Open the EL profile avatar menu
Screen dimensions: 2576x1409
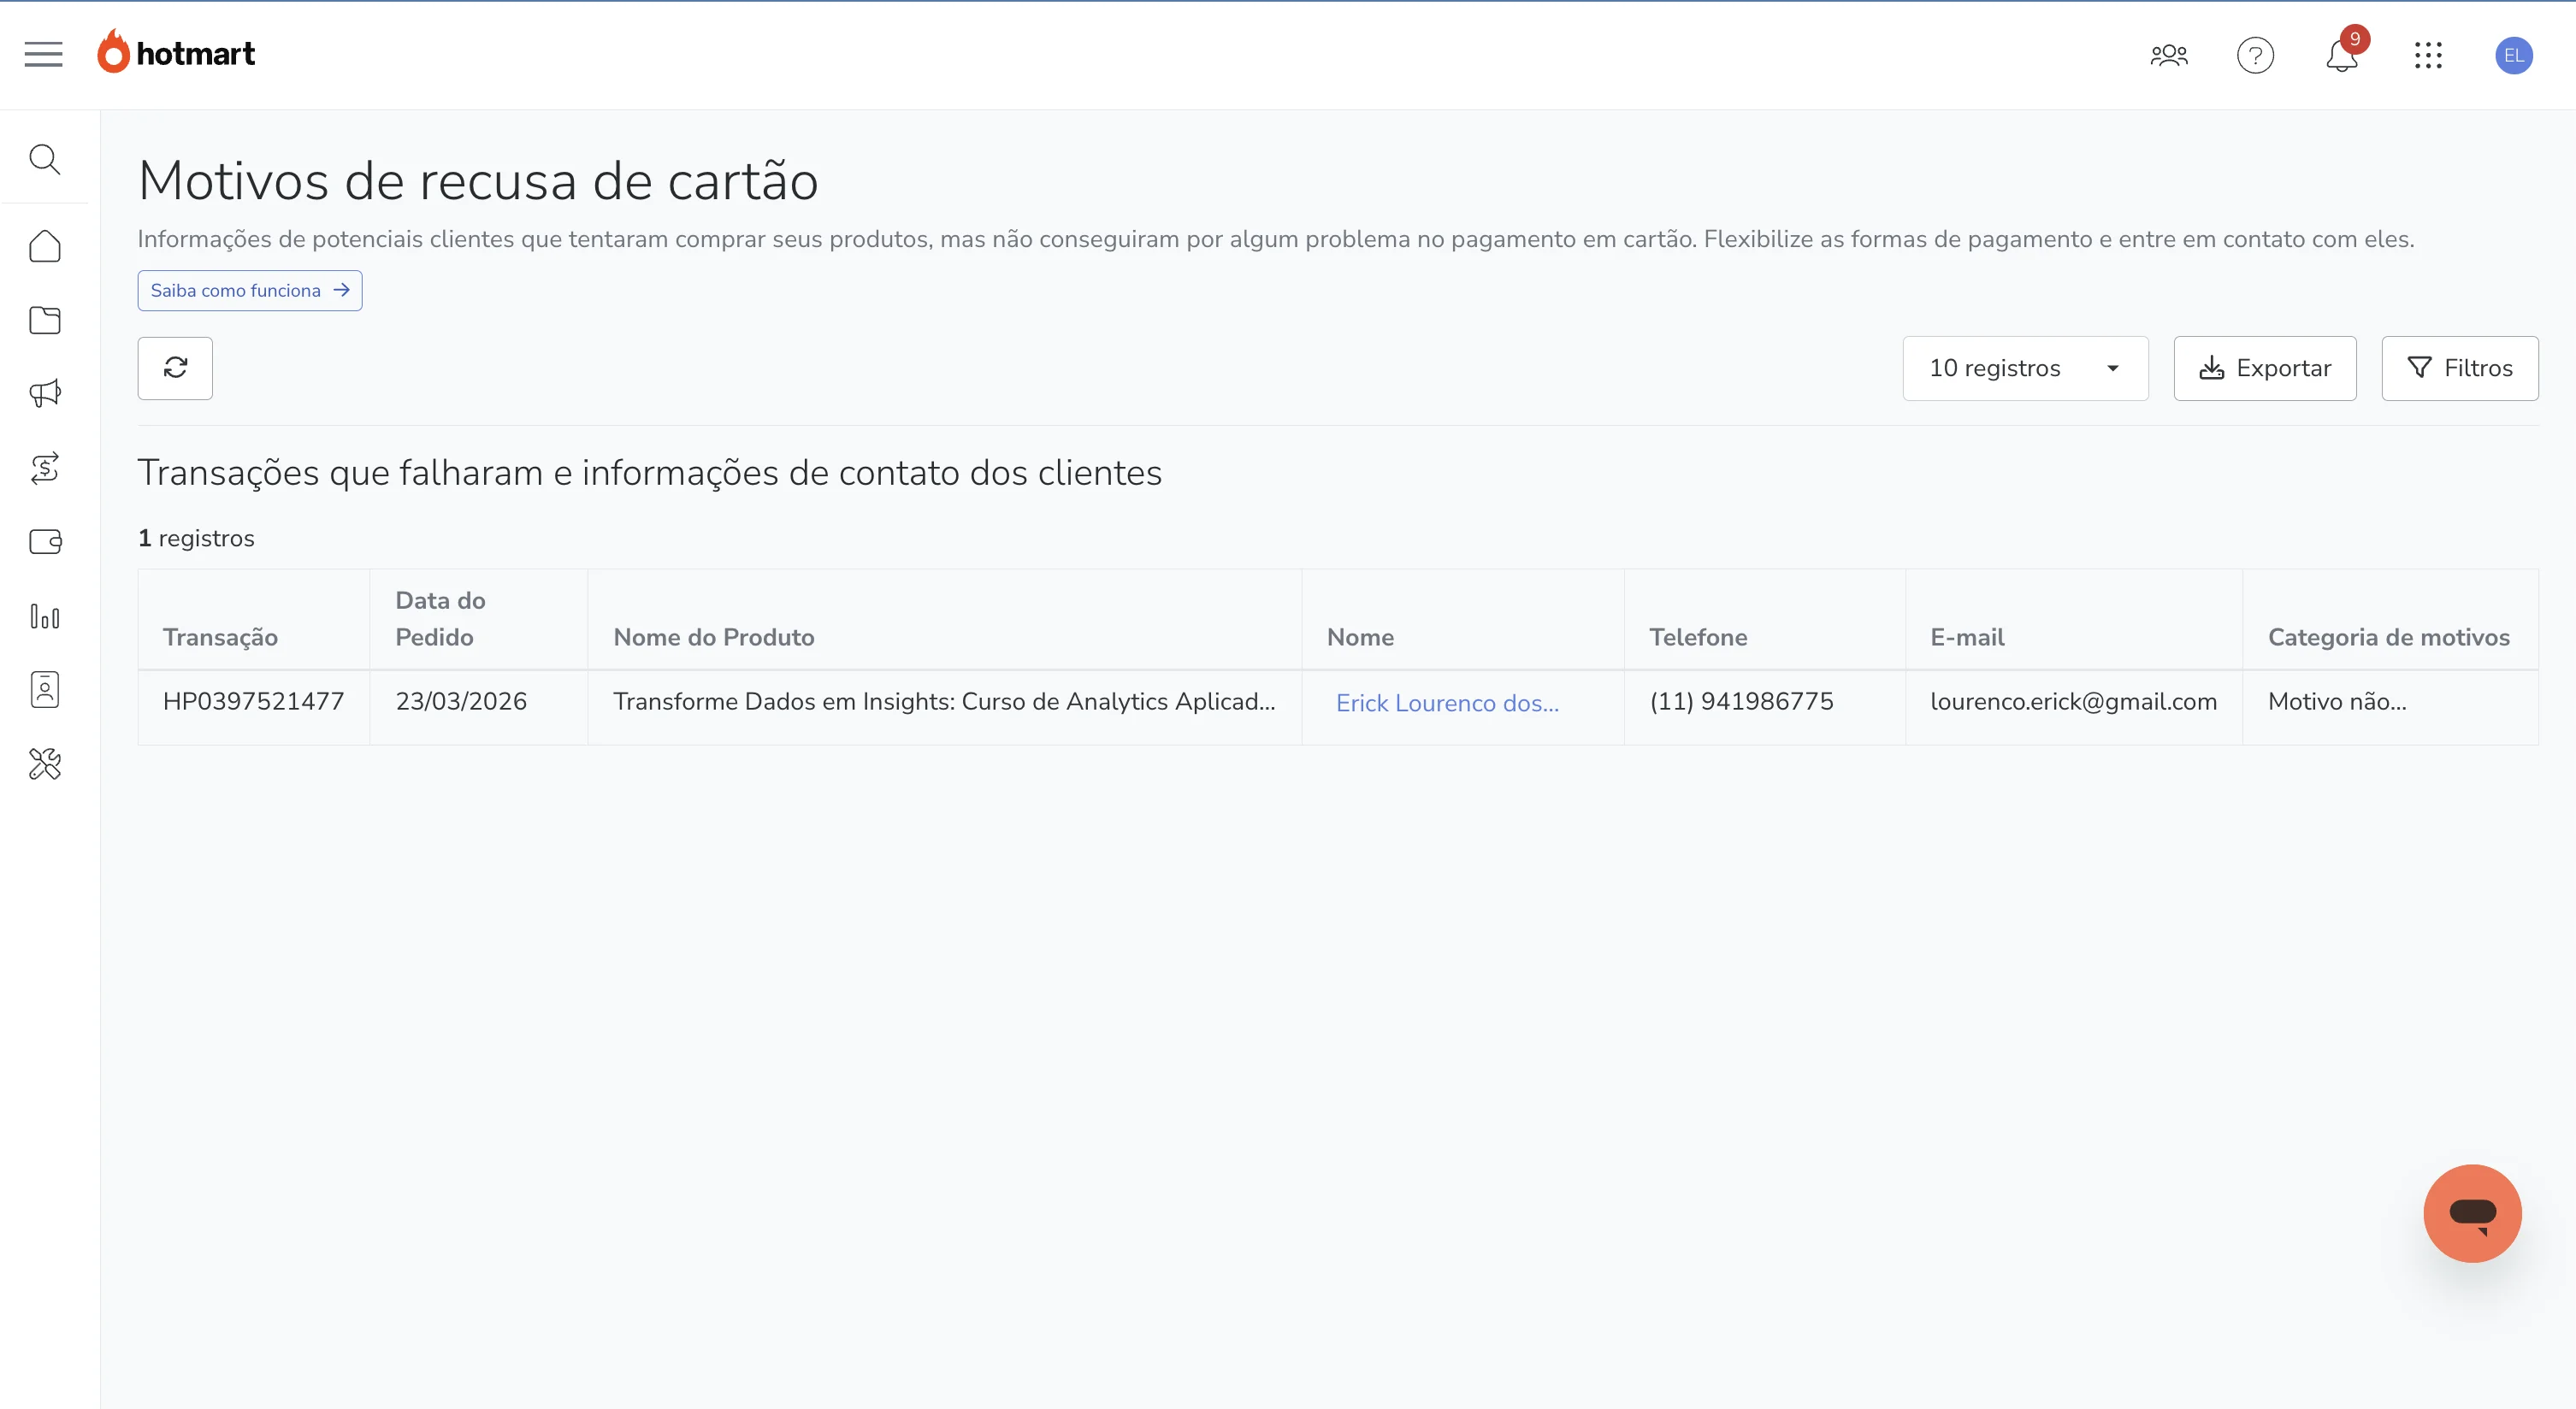pos(2514,56)
